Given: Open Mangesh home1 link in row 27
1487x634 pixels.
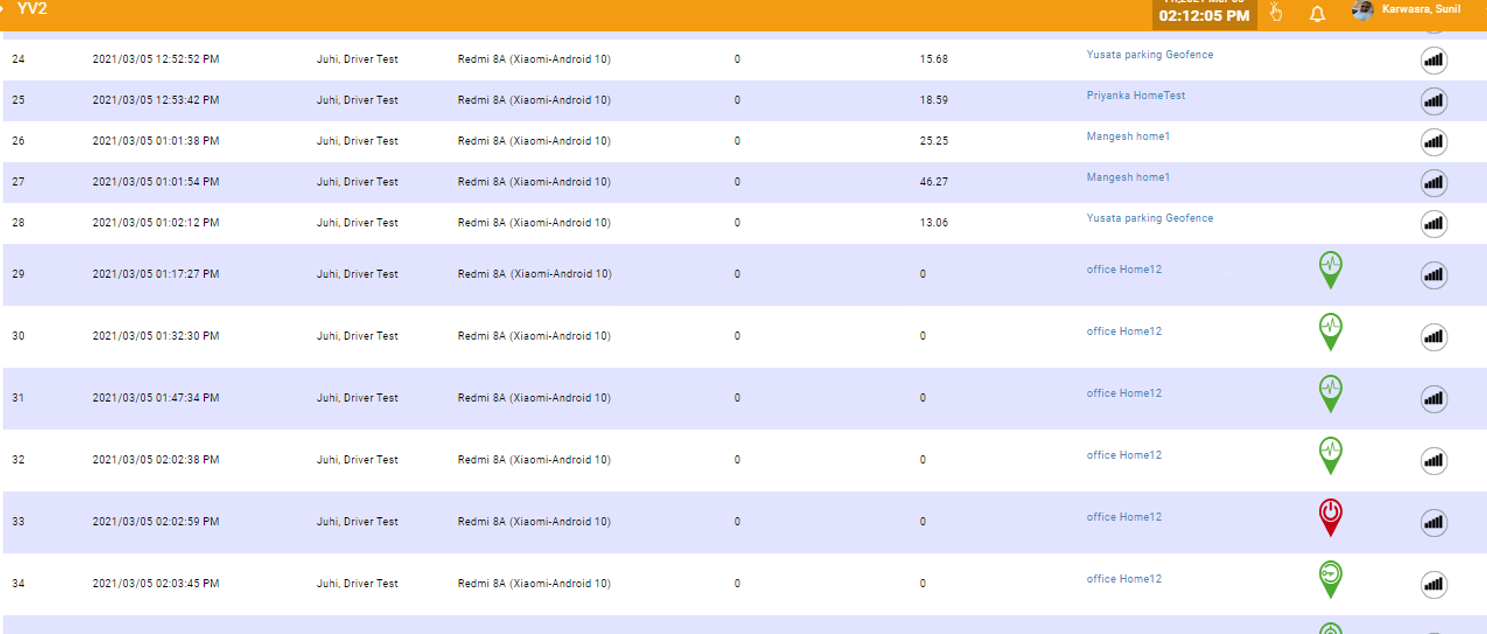Looking at the screenshot, I should point(1128,178).
